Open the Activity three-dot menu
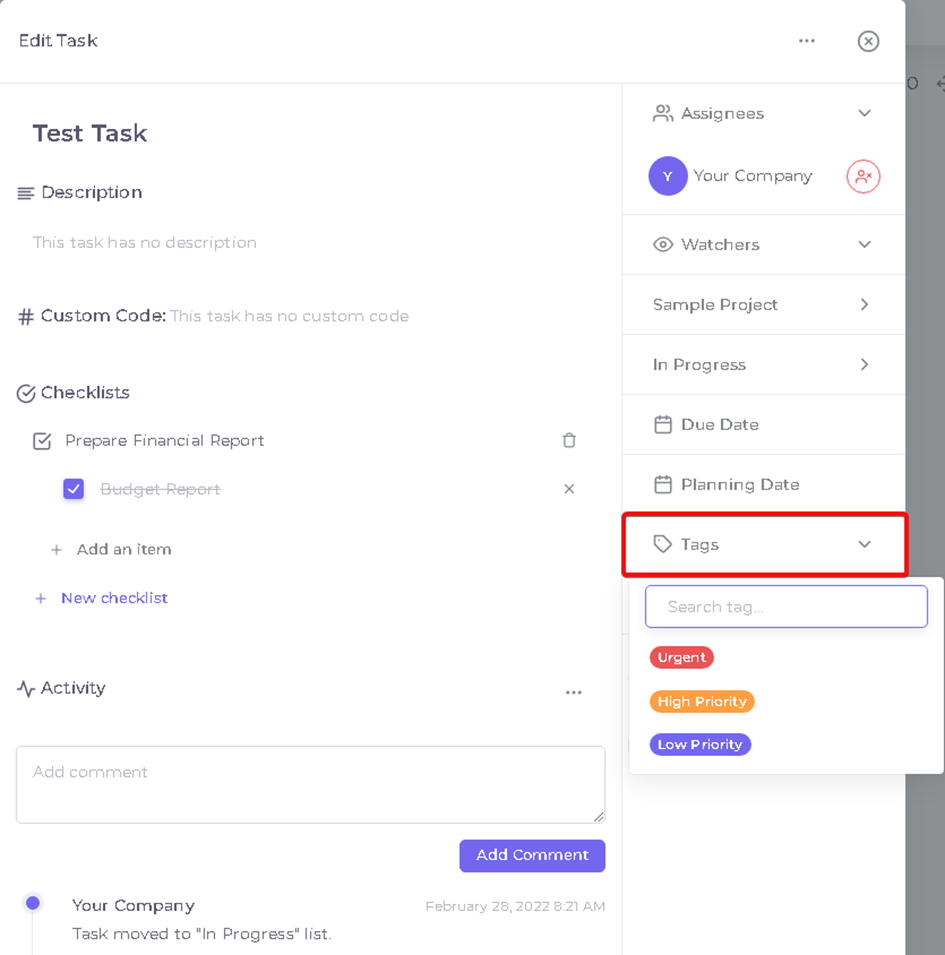The height and width of the screenshot is (955, 945). pos(574,692)
